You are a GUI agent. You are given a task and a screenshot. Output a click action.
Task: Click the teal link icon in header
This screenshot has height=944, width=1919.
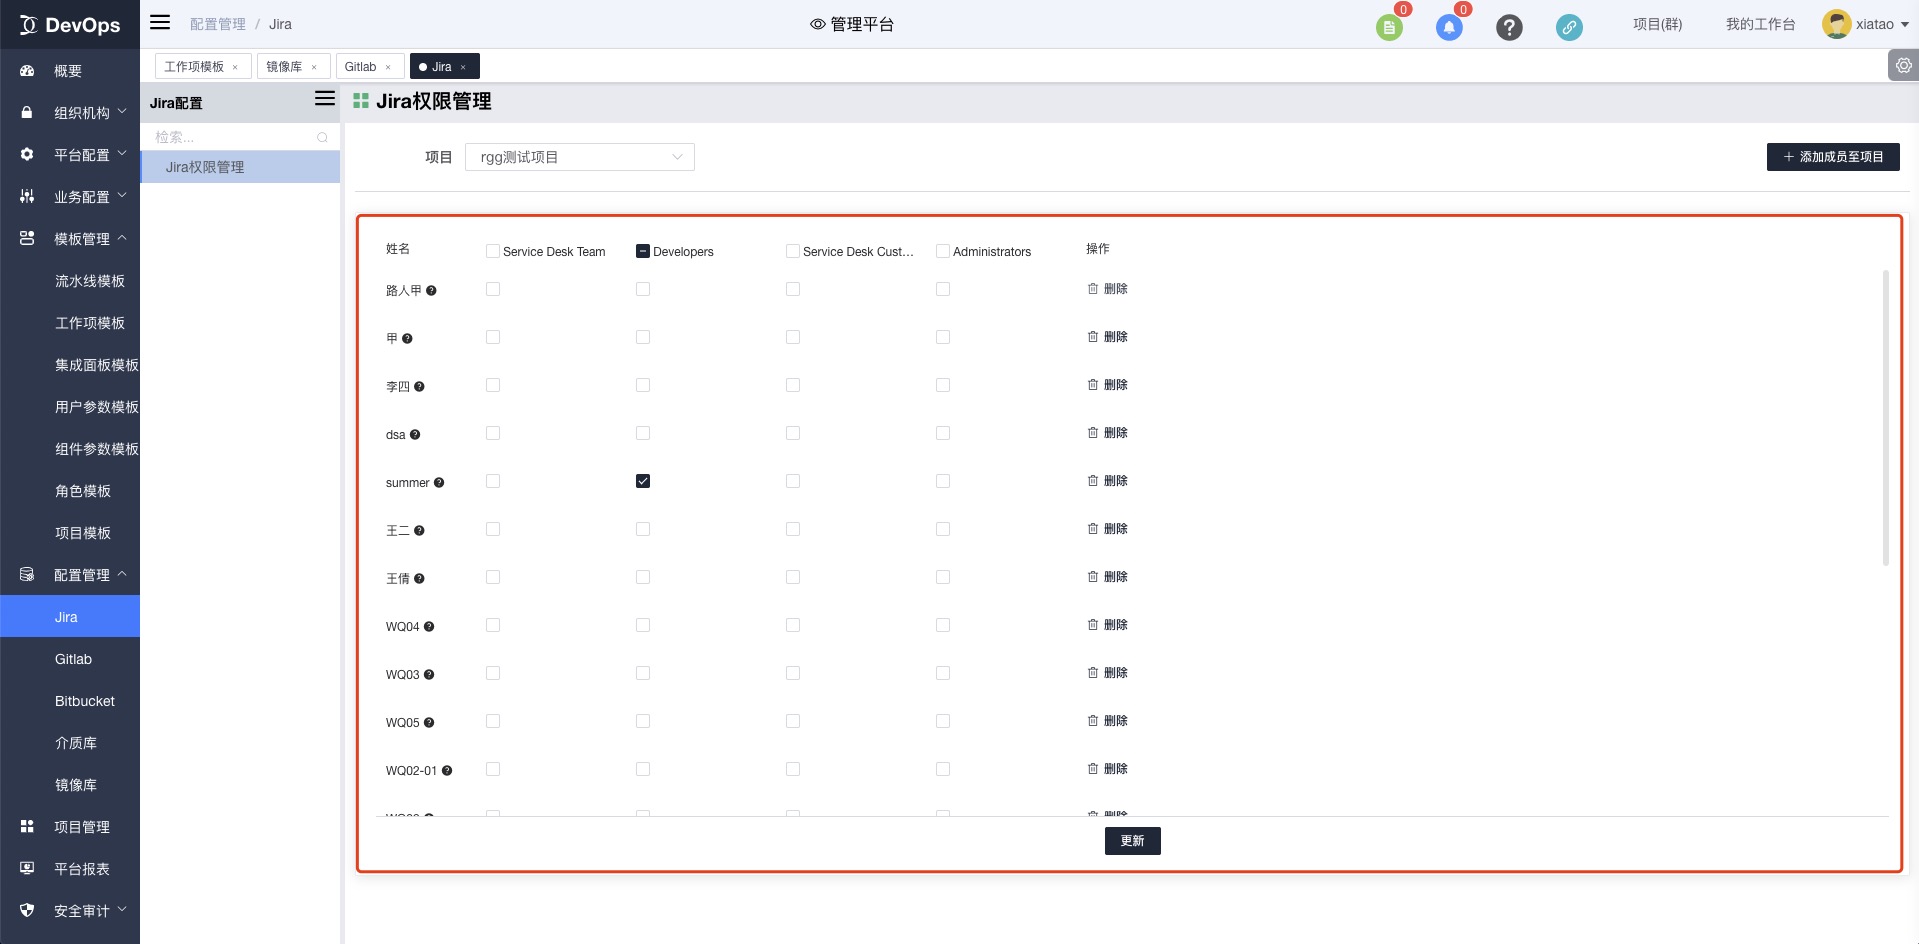click(x=1569, y=27)
